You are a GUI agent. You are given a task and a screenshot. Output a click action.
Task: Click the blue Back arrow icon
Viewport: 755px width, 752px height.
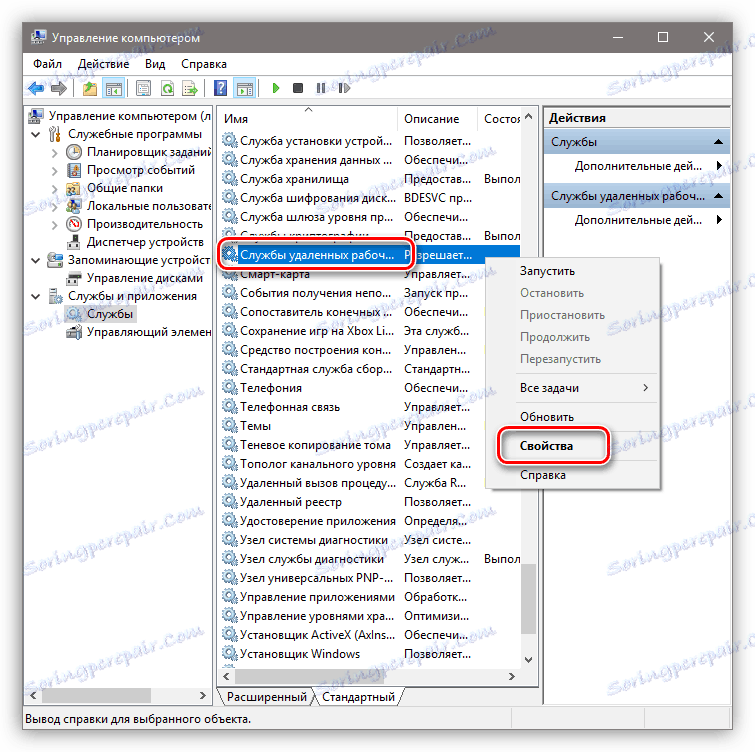[36, 88]
